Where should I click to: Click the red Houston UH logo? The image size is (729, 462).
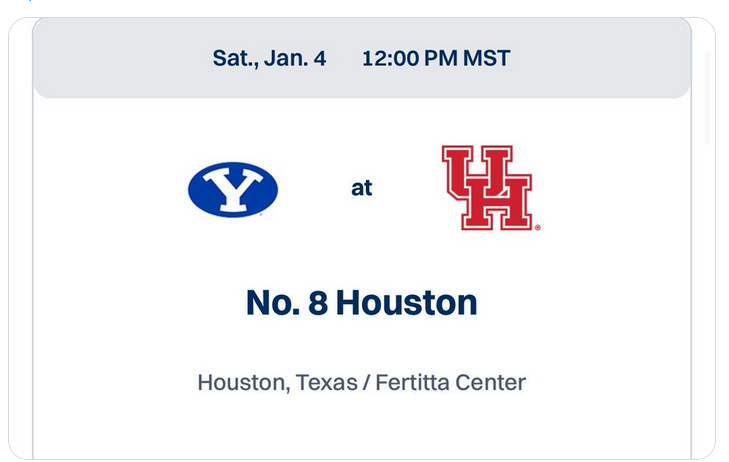[x=487, y=188]
